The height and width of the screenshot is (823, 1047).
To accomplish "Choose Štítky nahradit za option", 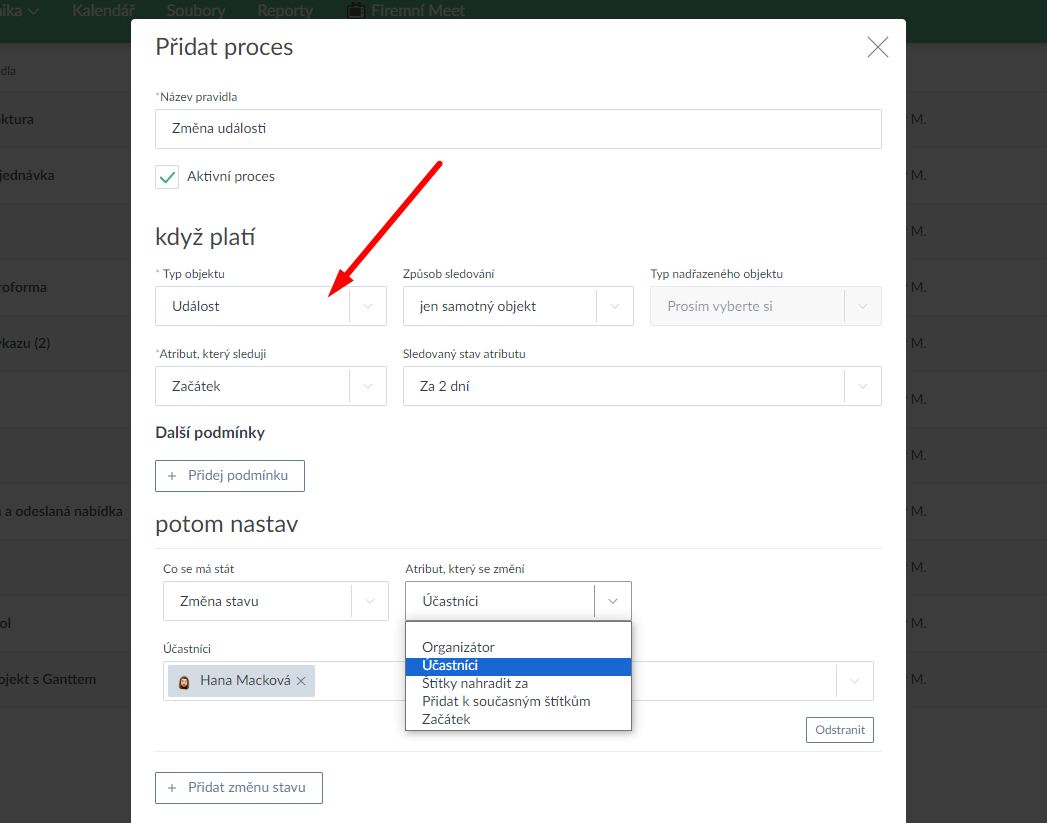I will (475, 683).
